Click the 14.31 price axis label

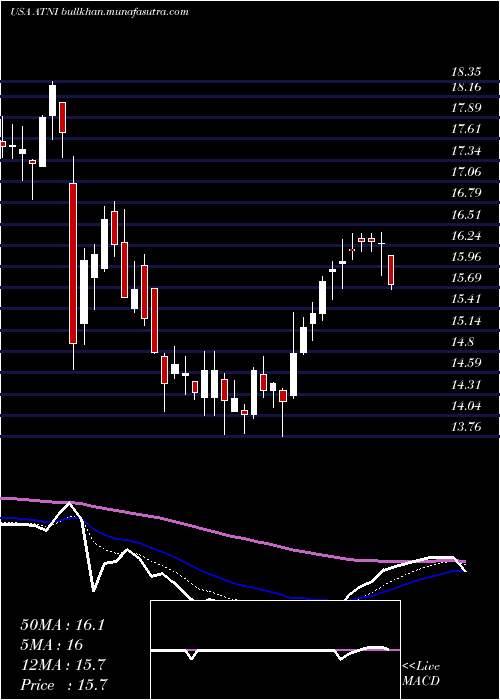[466, 384]
